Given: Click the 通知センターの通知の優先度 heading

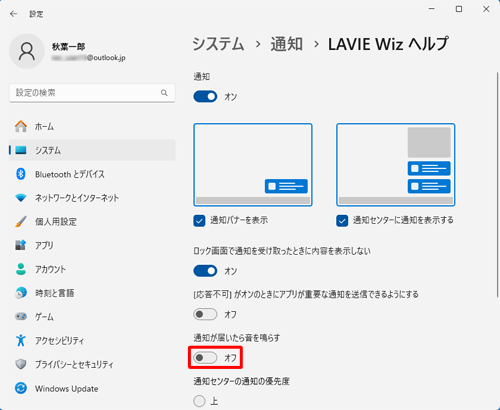Looking at the screenshot, I should (x=241, y=381).
